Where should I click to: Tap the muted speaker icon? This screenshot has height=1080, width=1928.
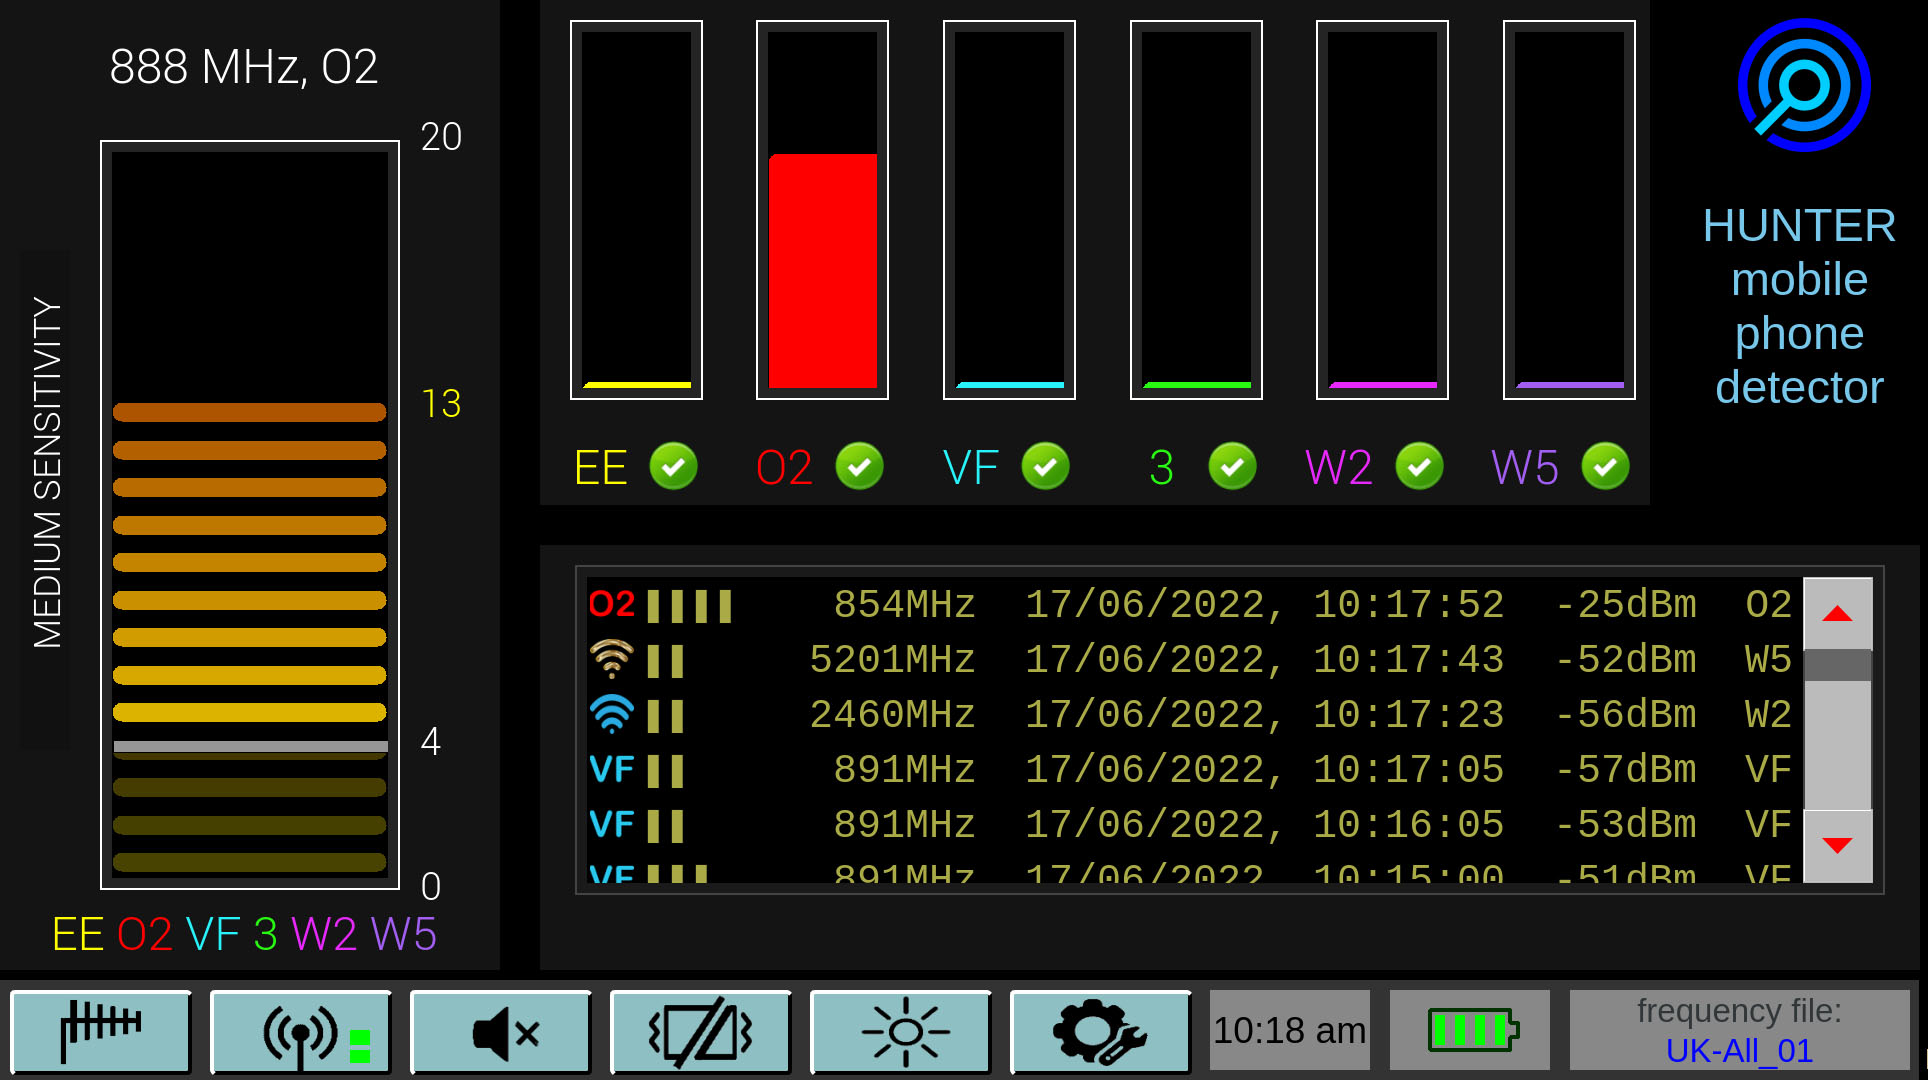tap(500, 1032)
